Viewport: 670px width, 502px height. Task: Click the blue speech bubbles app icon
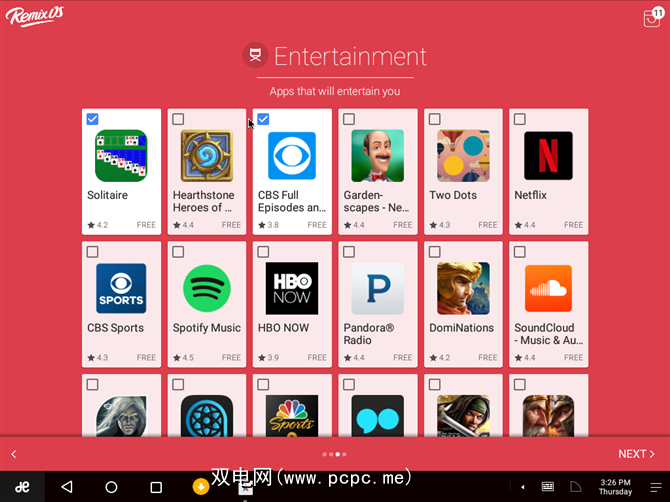[x=378, y=416]
